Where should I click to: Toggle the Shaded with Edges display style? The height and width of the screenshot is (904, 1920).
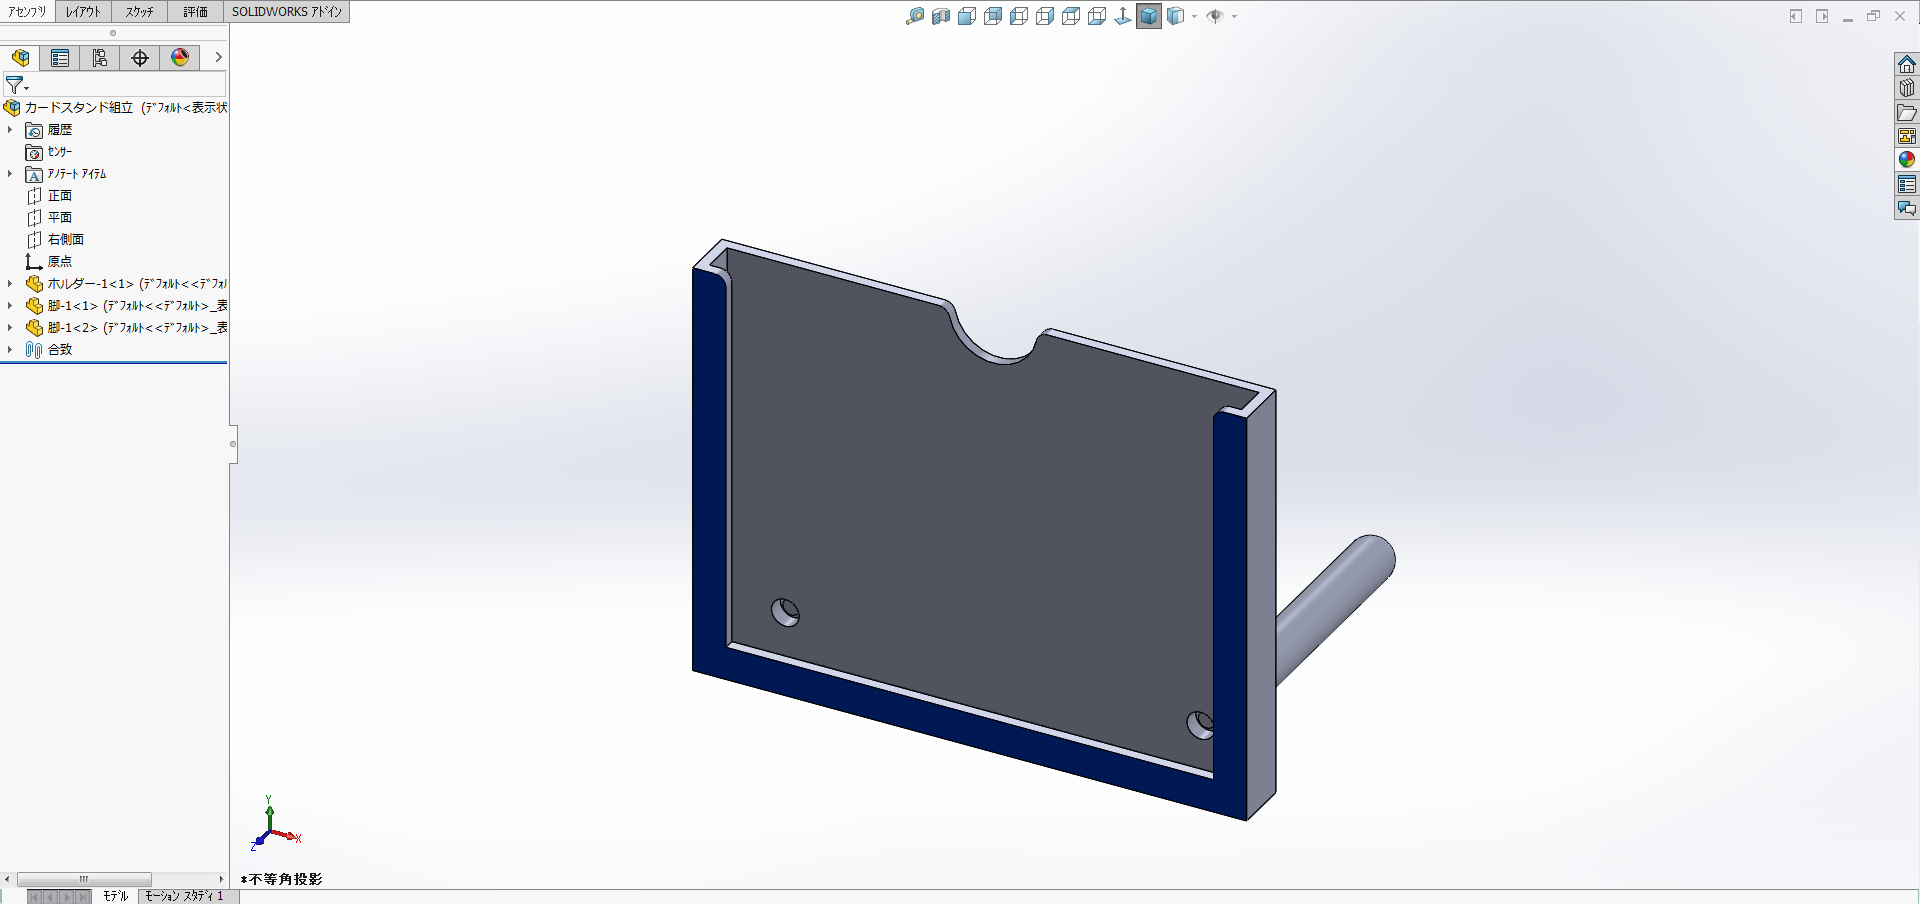(x=1149, y=16)
